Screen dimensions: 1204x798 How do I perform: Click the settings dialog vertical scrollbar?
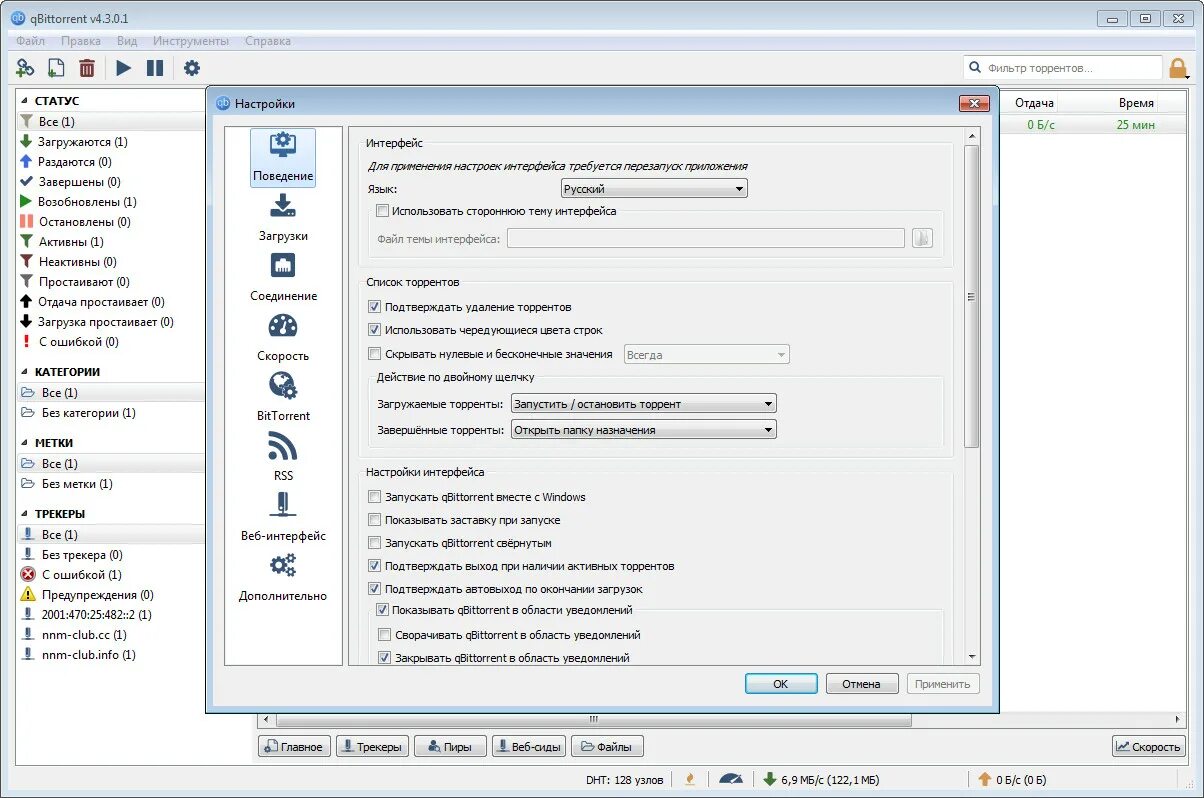[x=971, y=296]
